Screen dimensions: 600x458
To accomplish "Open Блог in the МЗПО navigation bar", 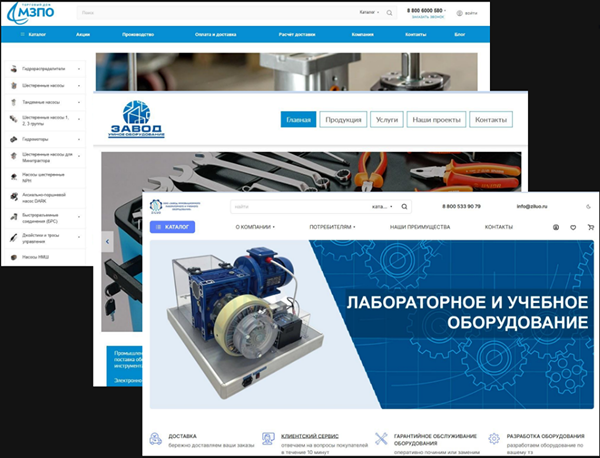I will pyautogui.click(x=460, y=34).
